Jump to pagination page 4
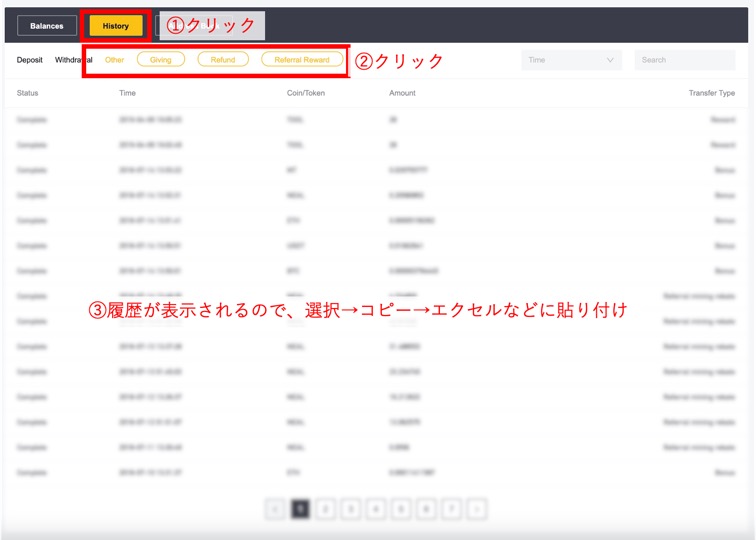 click(376, 509)
